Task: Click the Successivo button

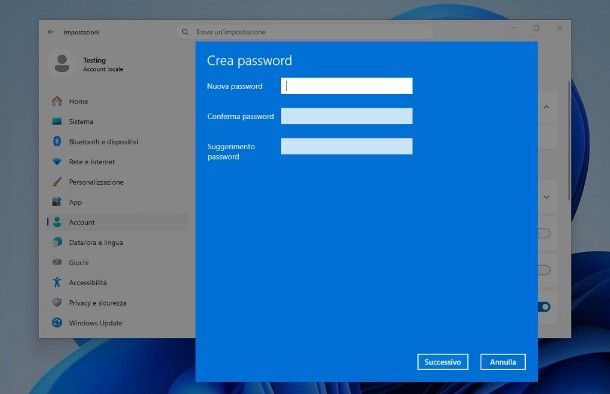Action: [443, 362]
